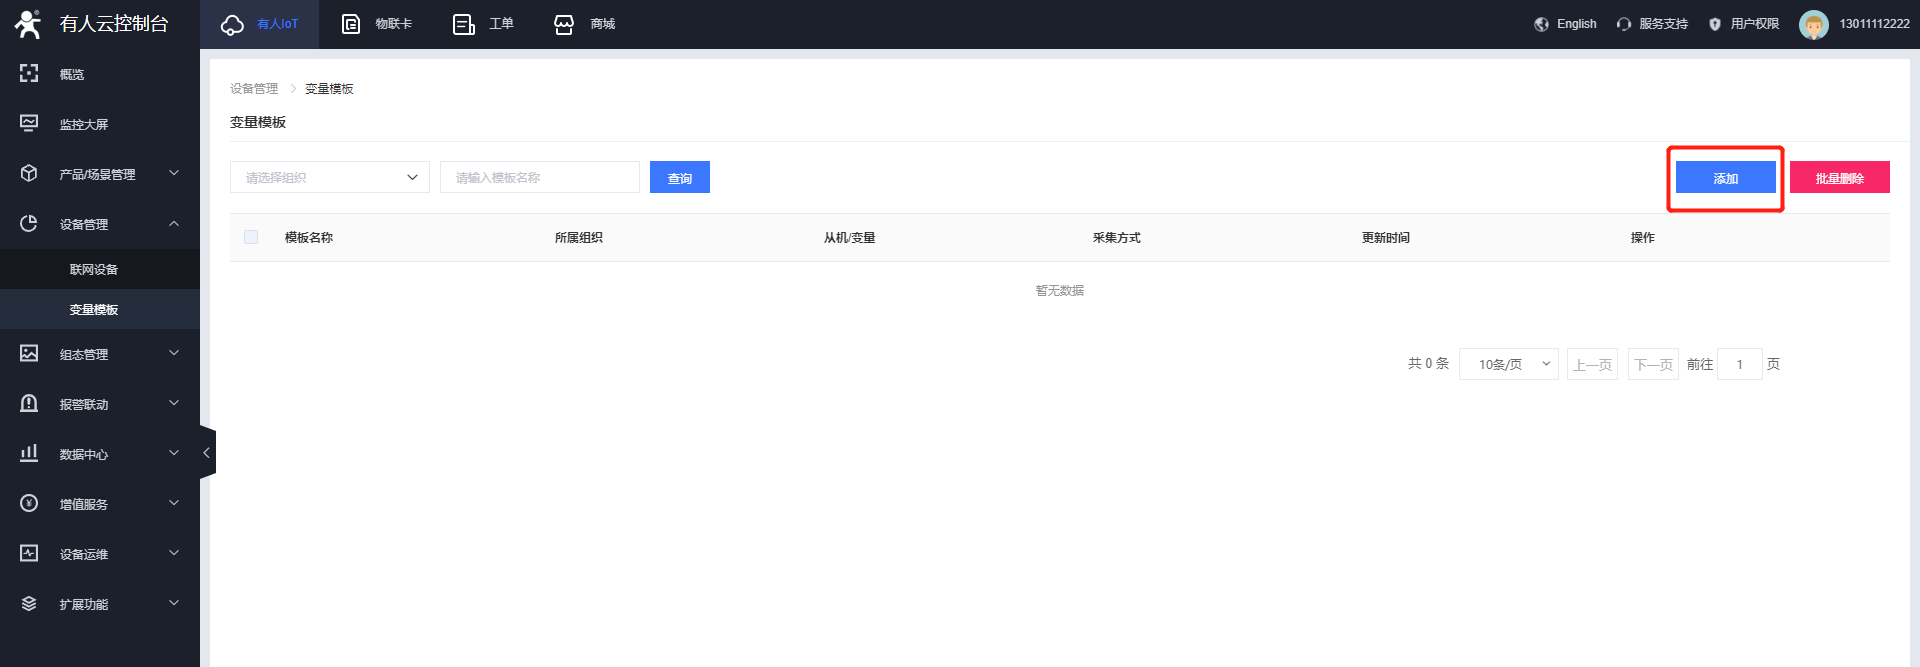Click the 组态管理 image icon

coord(29,353)
